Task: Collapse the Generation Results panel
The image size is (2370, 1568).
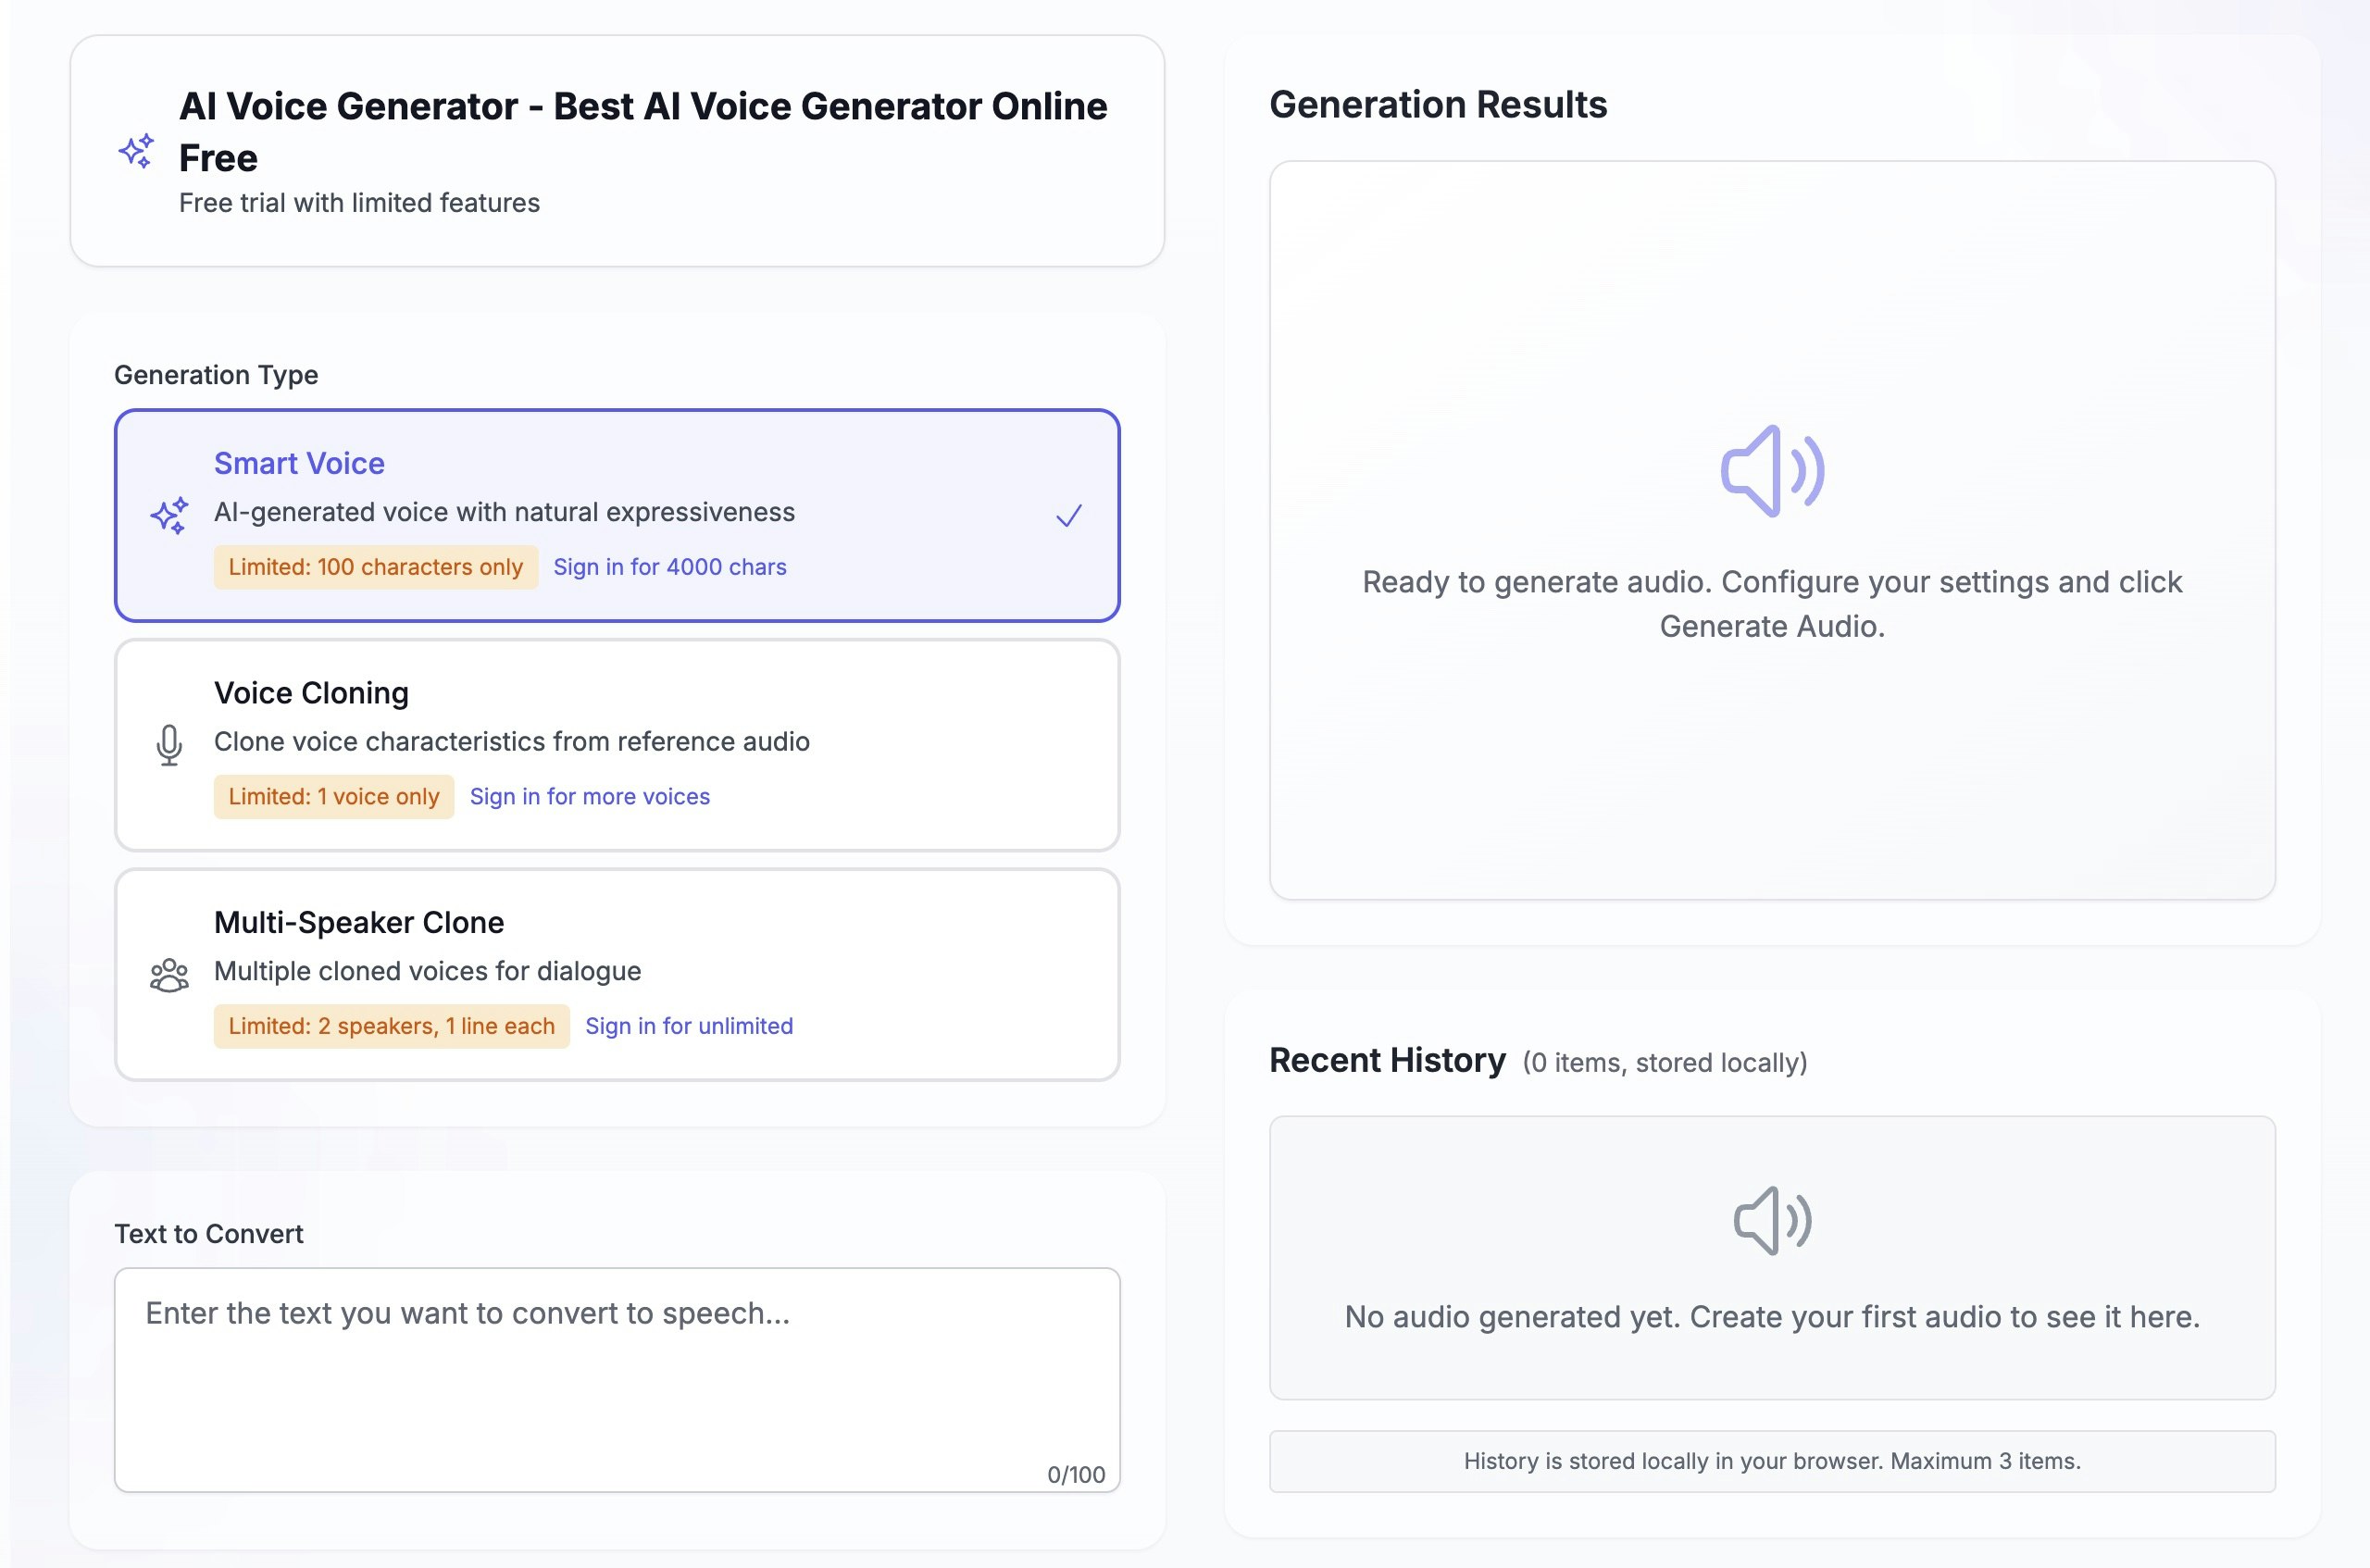Action: coord(1438,104)
